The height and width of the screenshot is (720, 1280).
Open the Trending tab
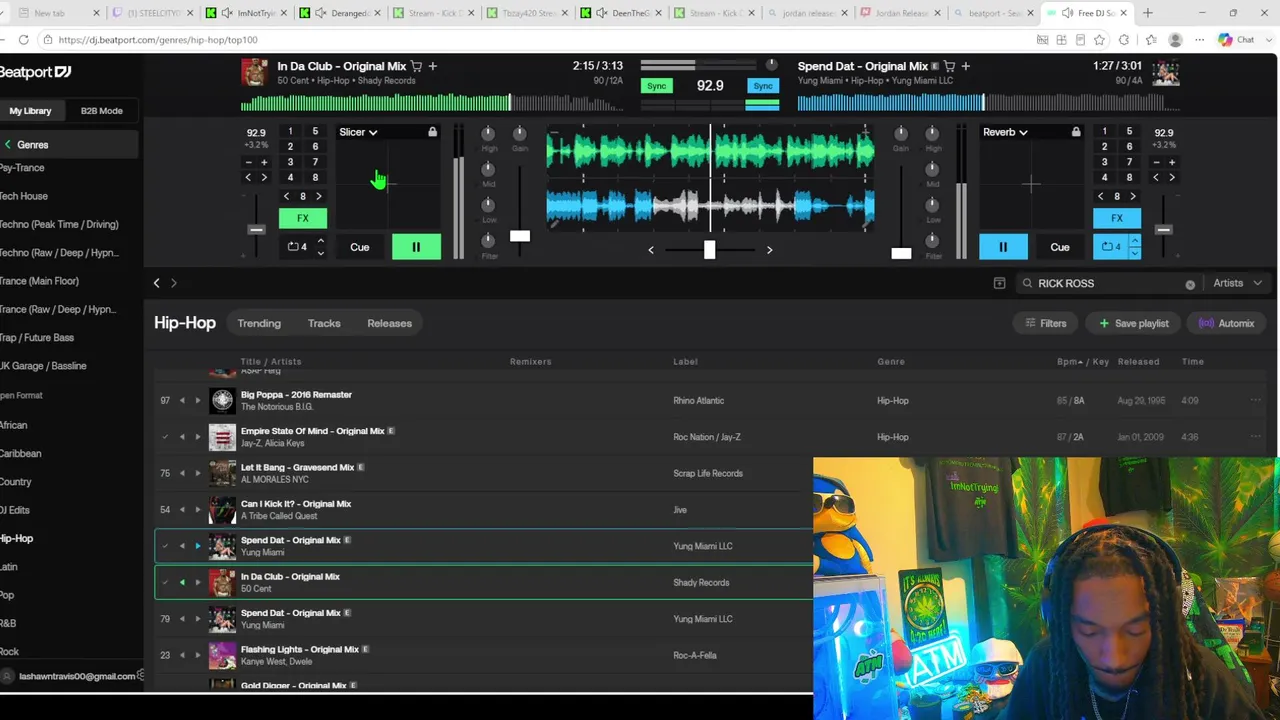click(x=259, y=324)
